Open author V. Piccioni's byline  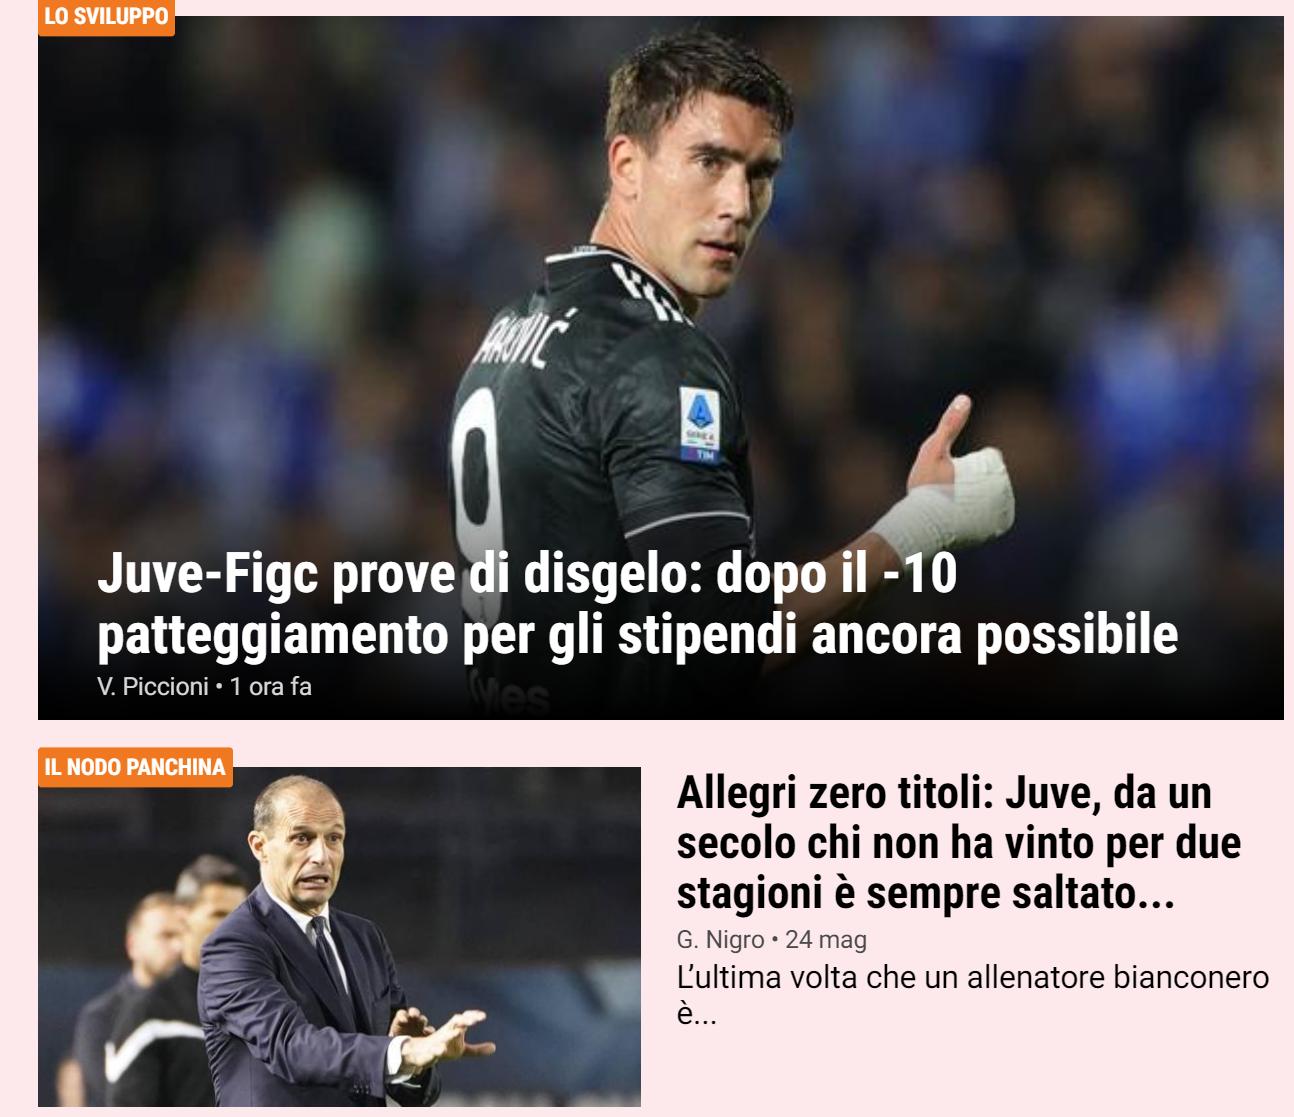point(153,687)
